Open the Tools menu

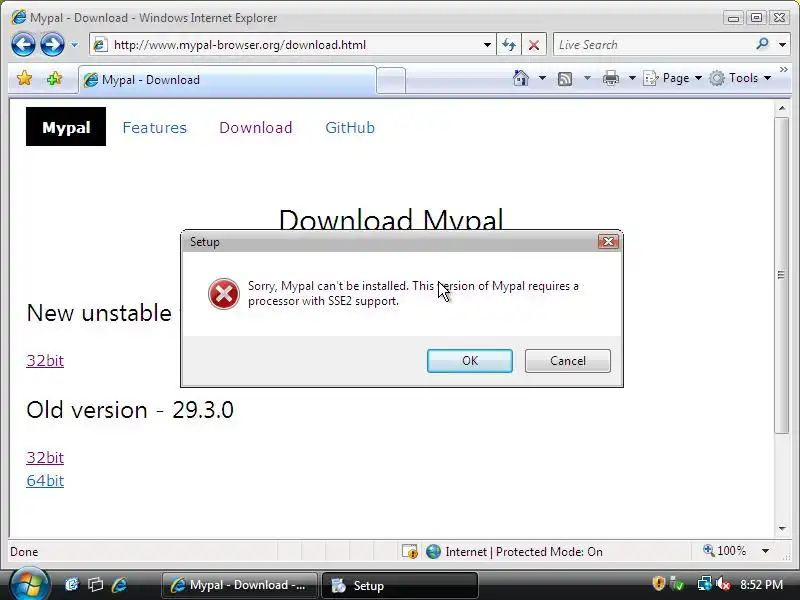point(740,78)
